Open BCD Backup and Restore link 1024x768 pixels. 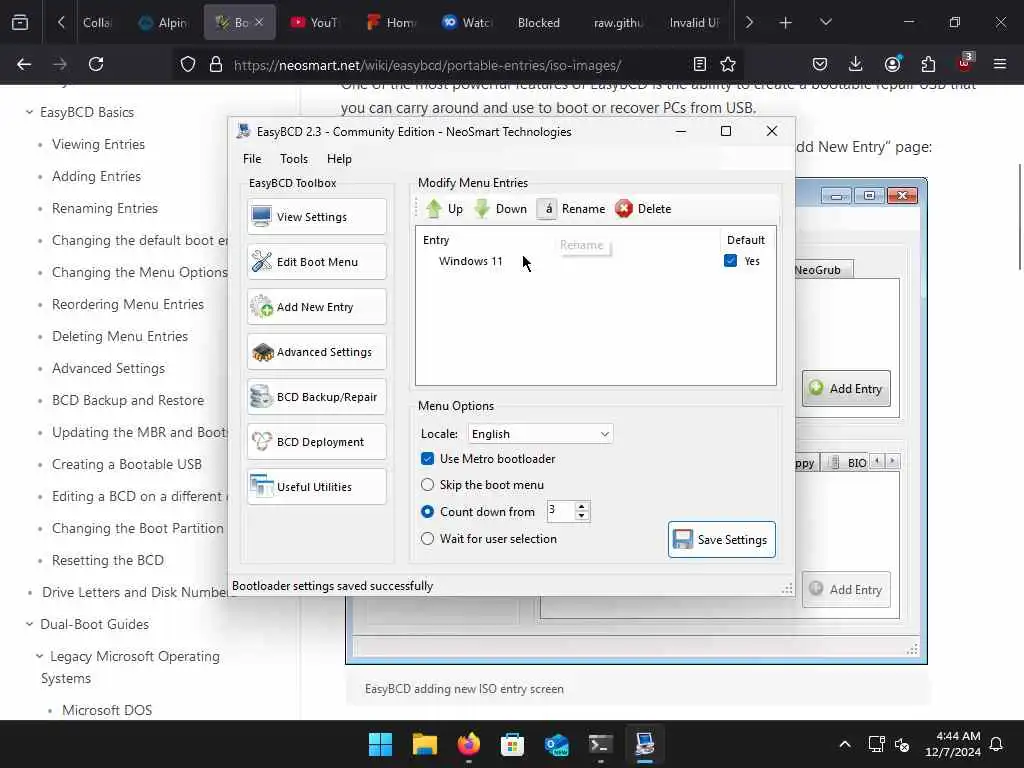pyautogui.click(x=128, y=400)
